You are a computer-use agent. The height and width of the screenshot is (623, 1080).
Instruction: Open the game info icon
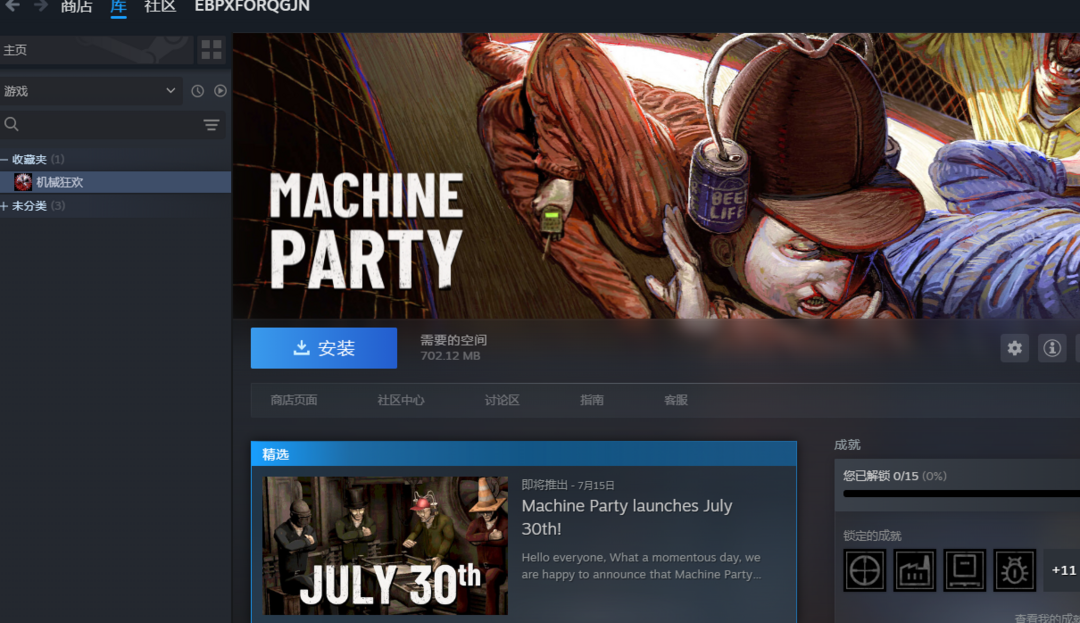coord(1052,348)
